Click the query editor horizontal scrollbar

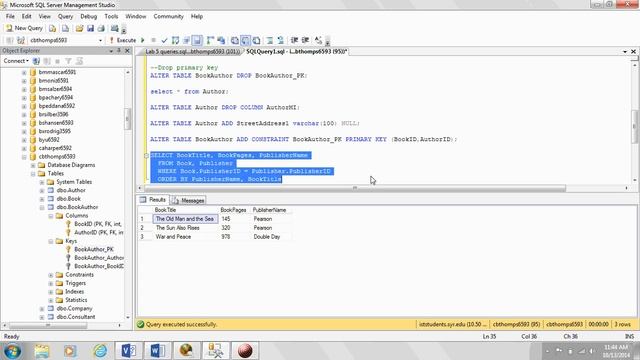click(354, 188)
